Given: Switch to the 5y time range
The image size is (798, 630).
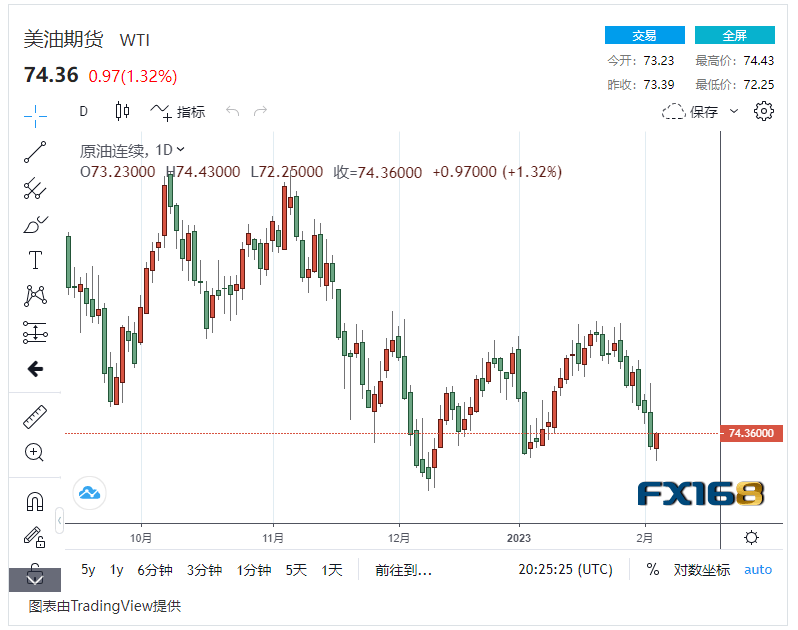Looking at the screenshot, I should pos(89,570).
